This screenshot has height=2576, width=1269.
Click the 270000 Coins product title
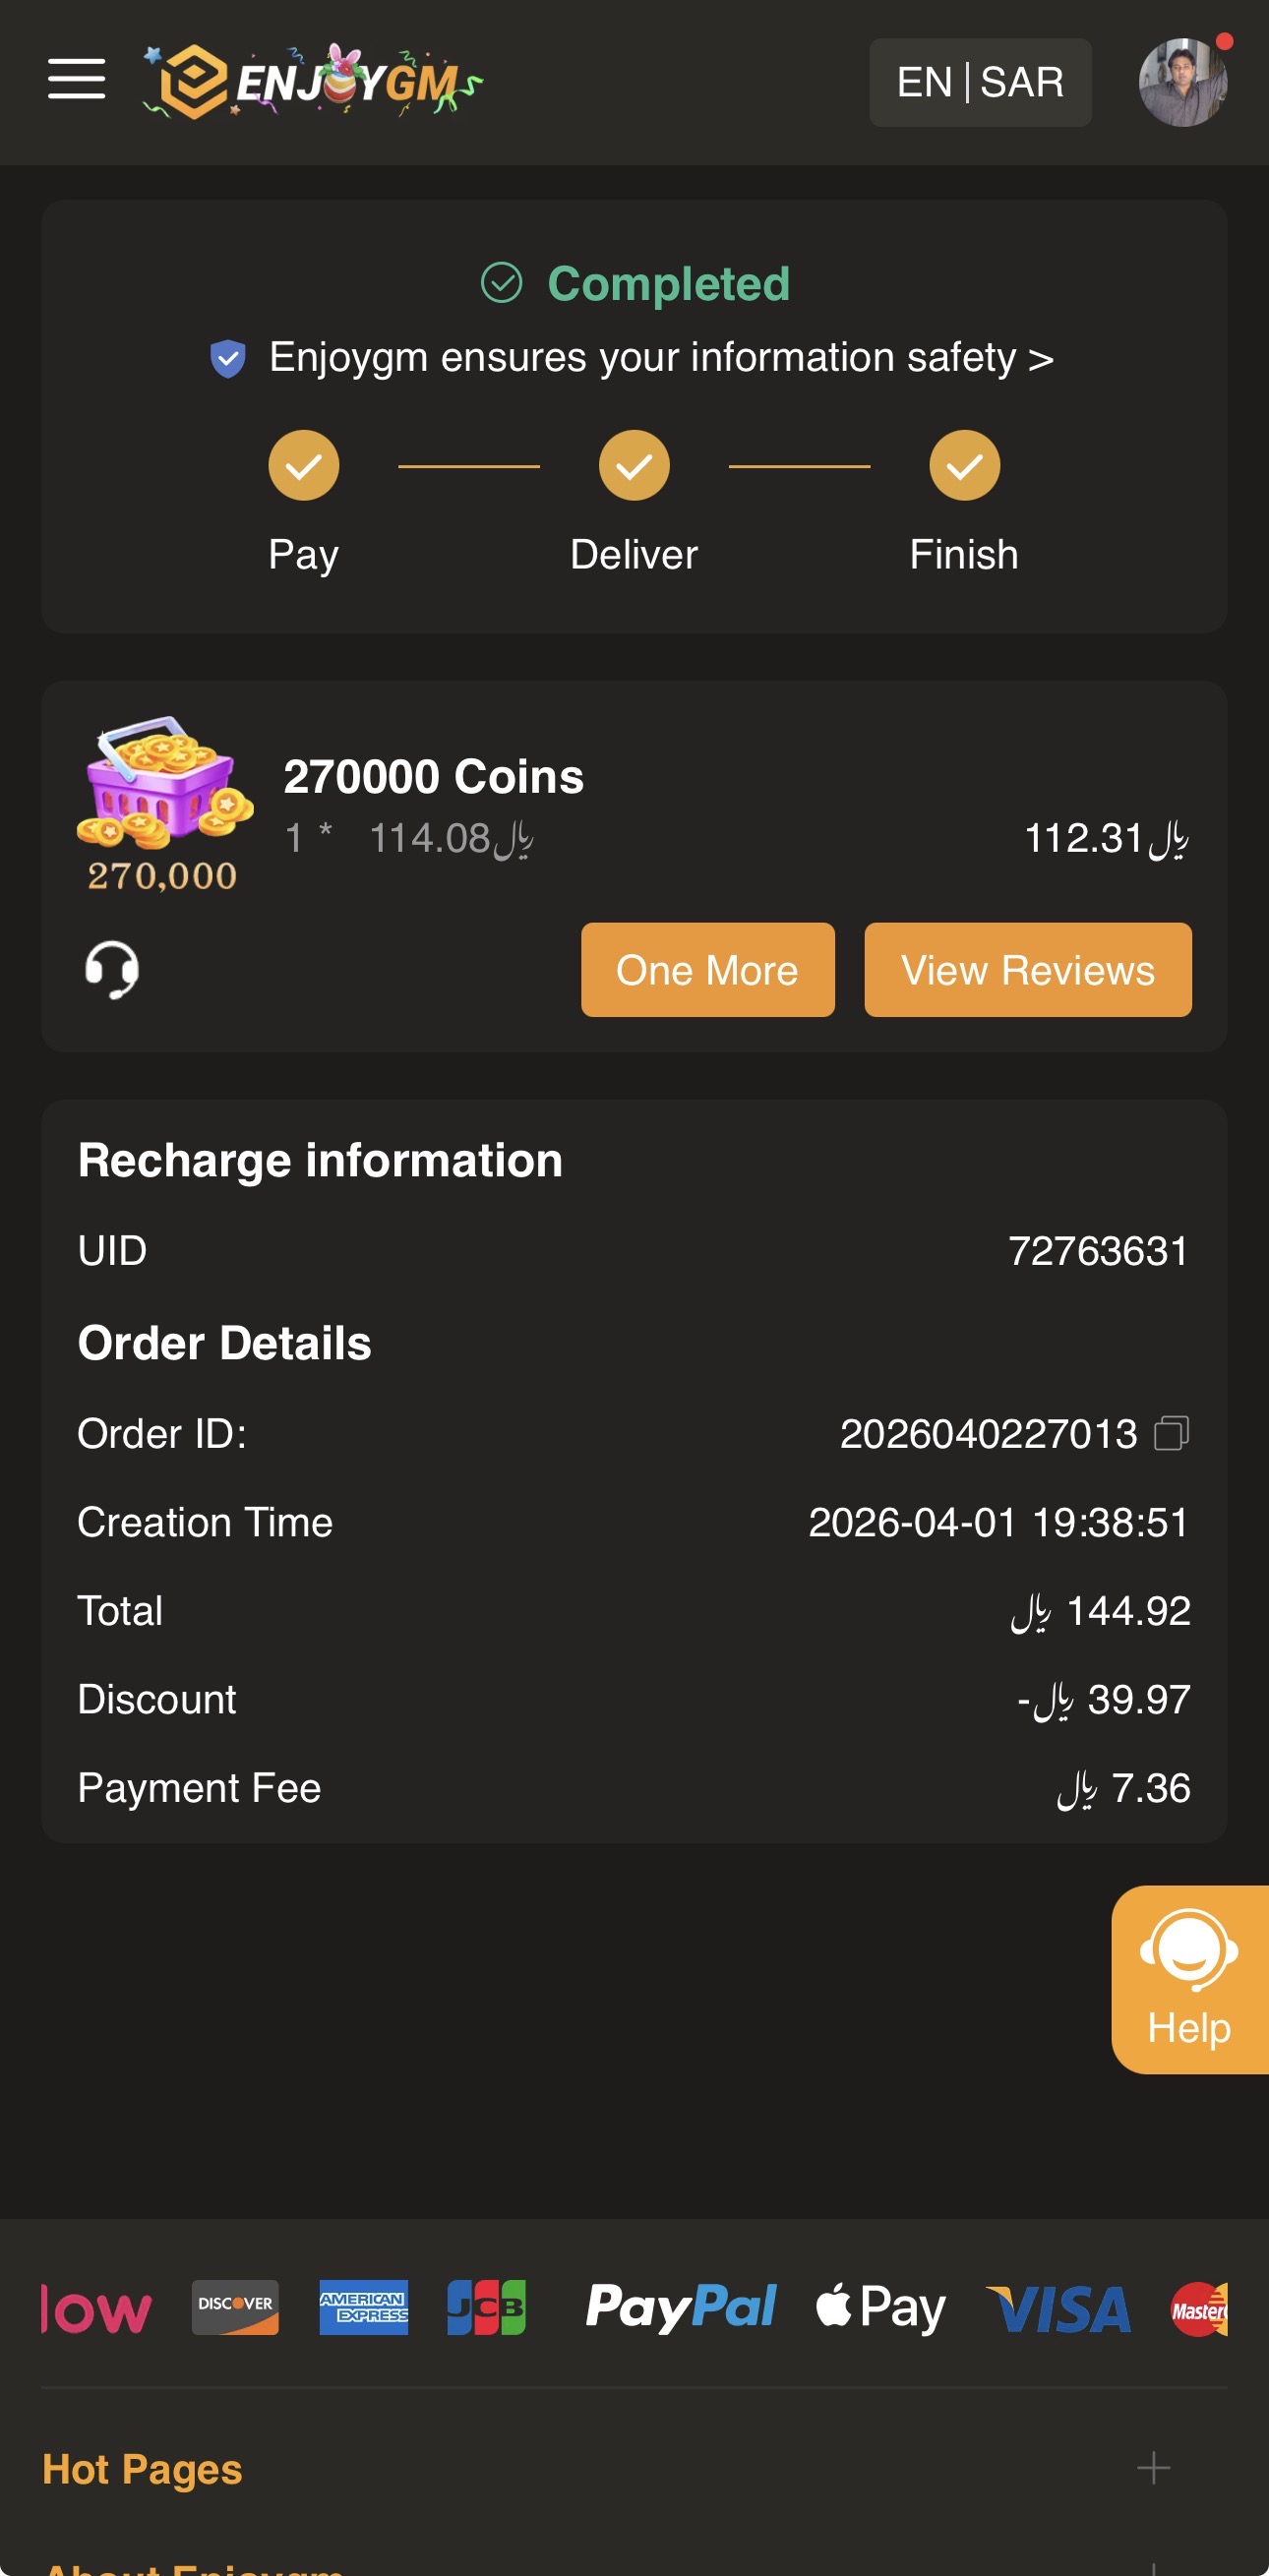click(433, 776)
